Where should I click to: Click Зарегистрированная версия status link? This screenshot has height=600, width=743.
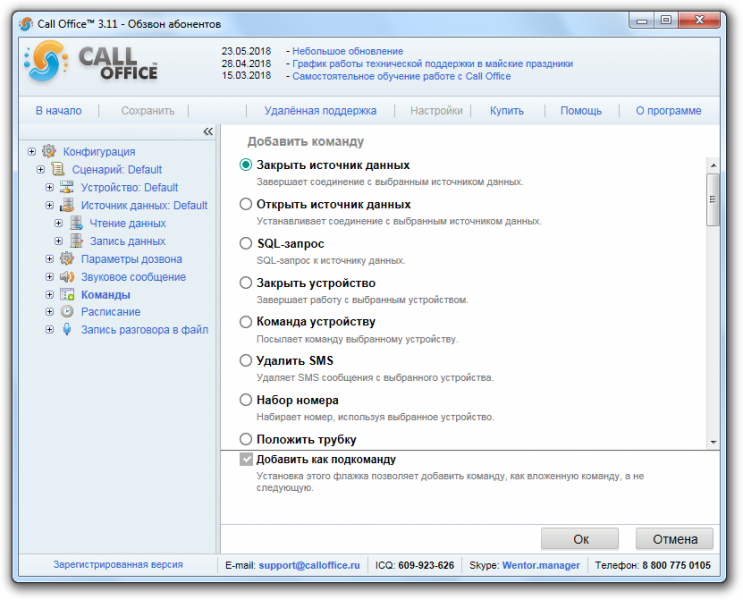[x=118, y=564]
